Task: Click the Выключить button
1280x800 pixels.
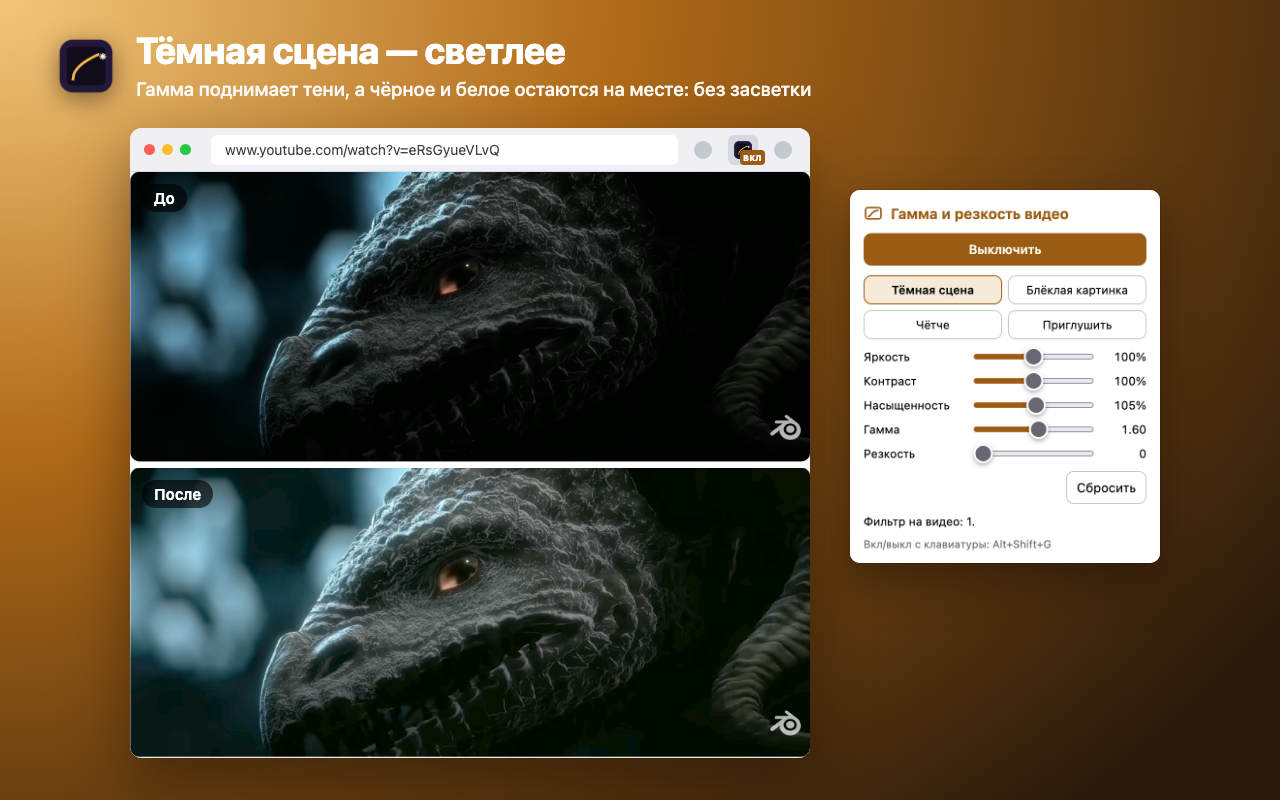Action: point(1005,249)
